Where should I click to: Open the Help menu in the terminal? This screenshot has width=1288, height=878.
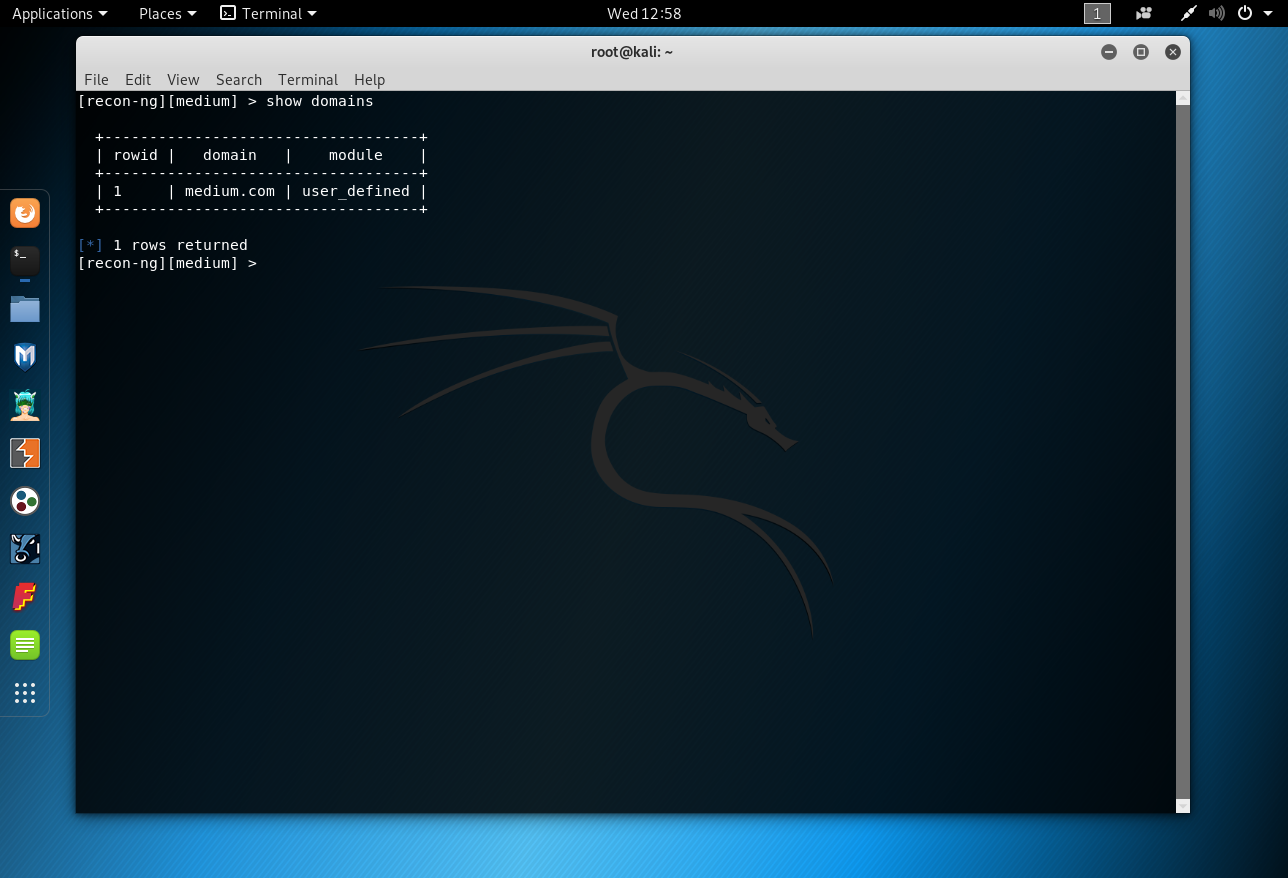coord(369,79)
